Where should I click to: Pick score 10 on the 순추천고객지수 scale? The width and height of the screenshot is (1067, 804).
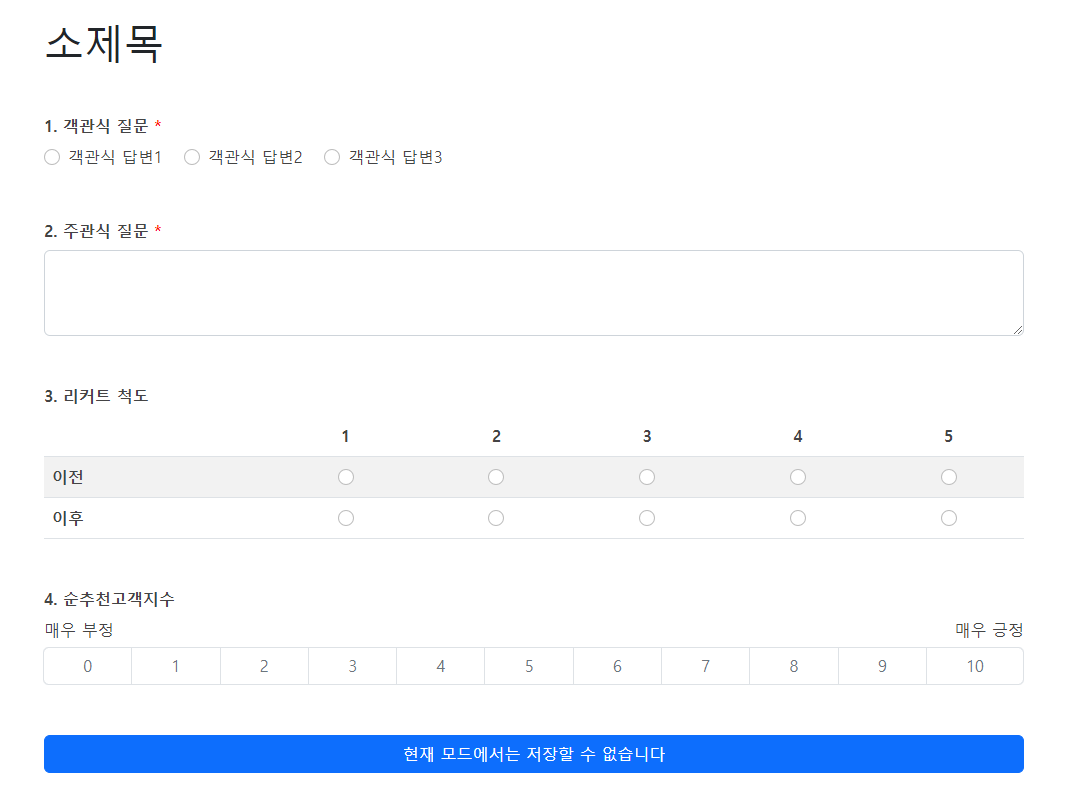click(x=975, y=666)
